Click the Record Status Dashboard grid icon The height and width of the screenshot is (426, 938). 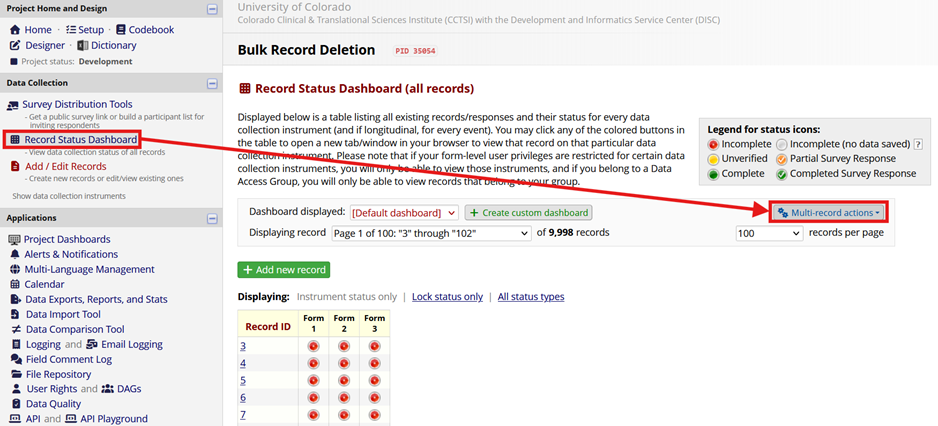(15, 140)
